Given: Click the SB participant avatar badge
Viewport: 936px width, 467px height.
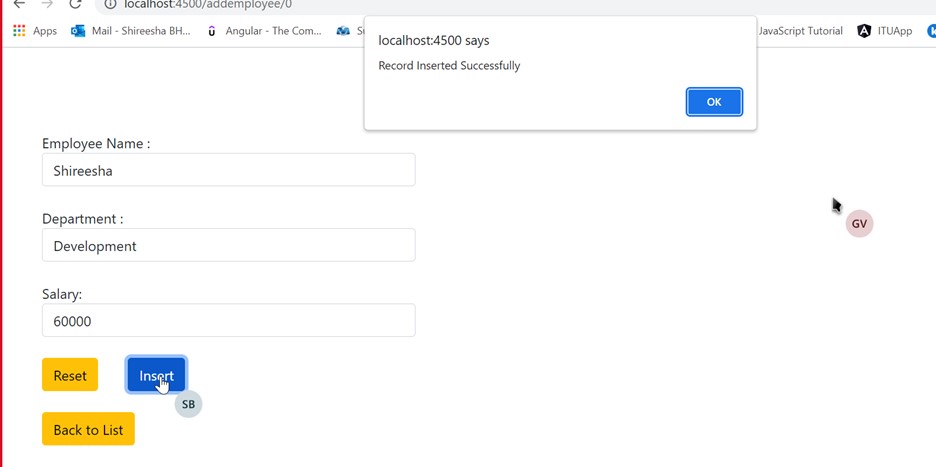Looking at the screenshot, I should 188,405.
